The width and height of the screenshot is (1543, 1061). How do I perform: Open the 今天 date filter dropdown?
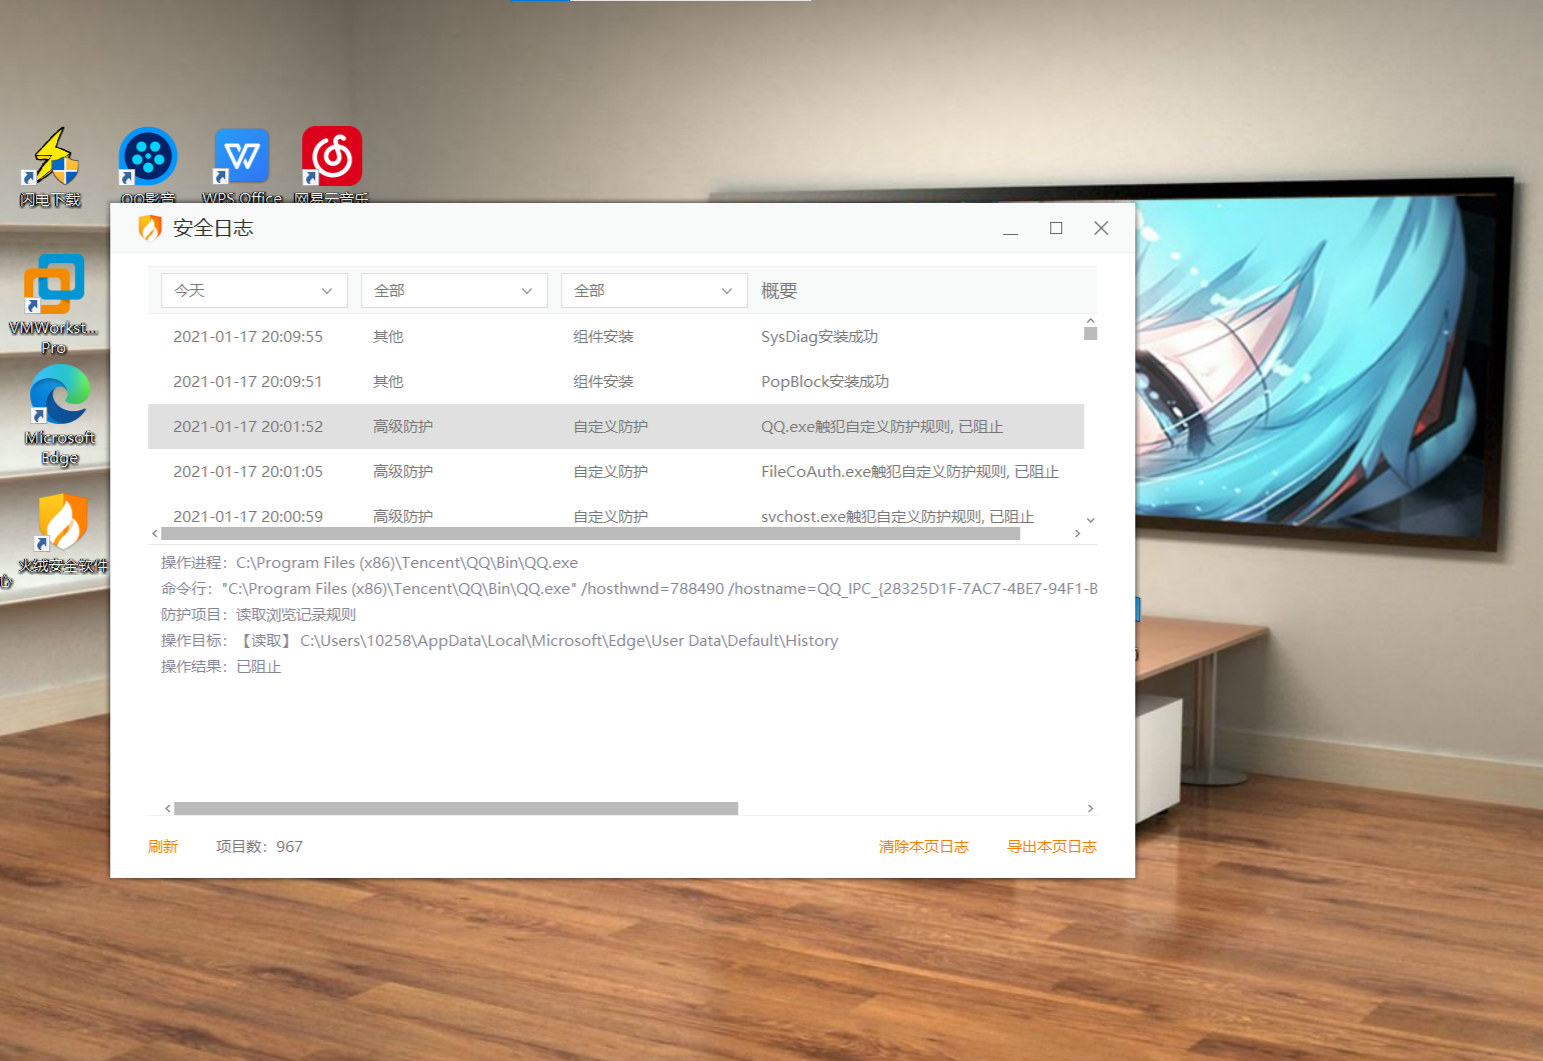(x=254, y=290)
